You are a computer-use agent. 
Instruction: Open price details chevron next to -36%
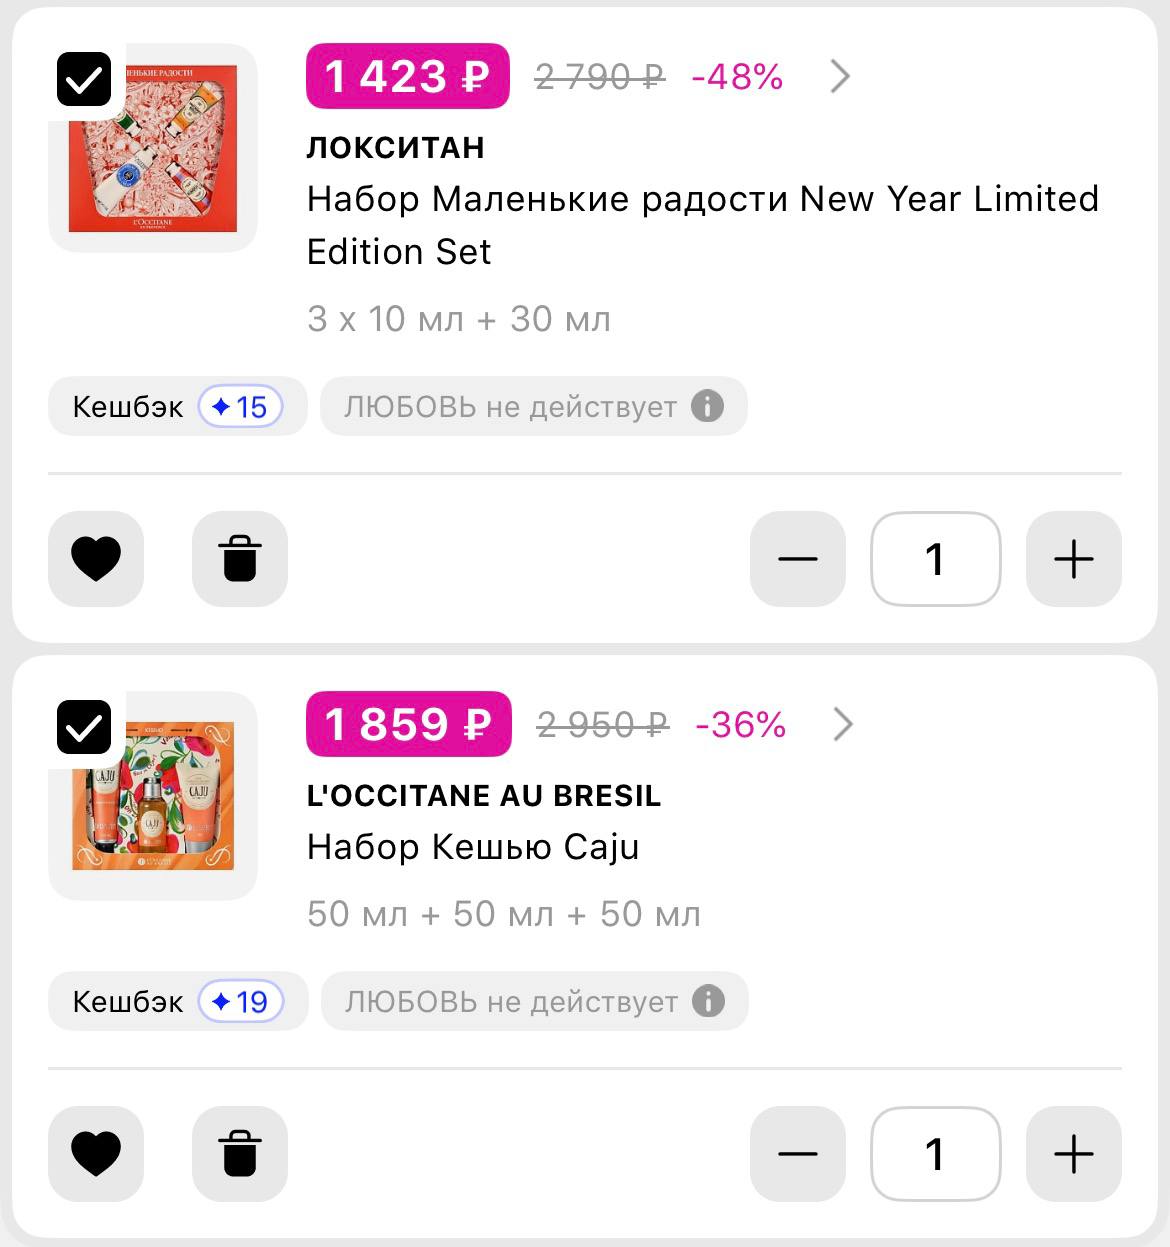point(843,724)
